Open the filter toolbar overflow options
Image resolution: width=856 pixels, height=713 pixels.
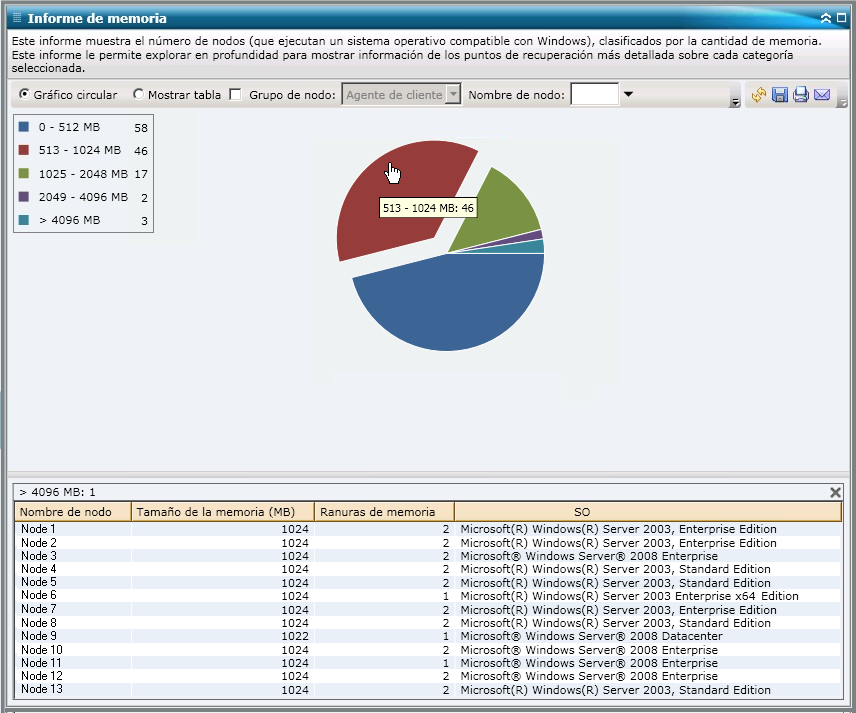pos(735,101)
